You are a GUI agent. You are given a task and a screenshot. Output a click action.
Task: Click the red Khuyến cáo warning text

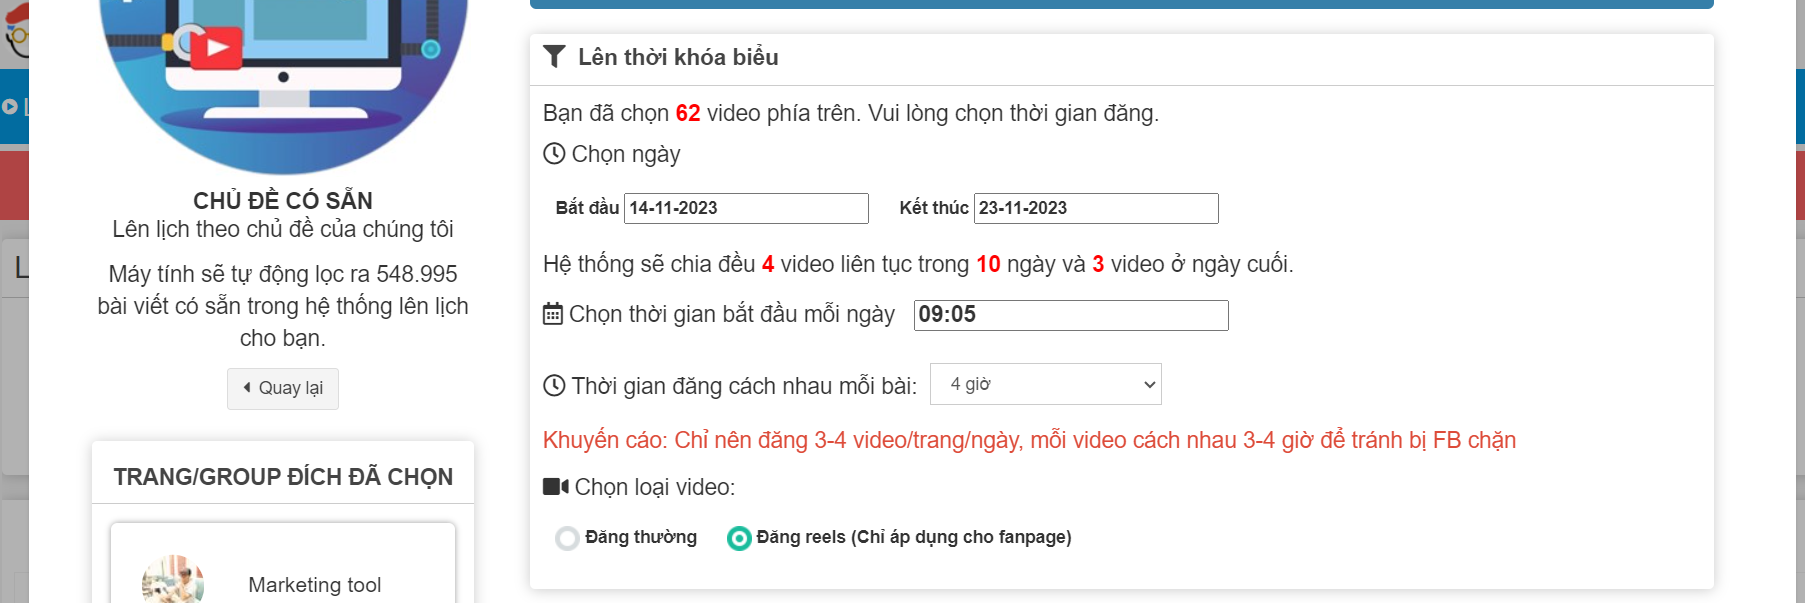(x=1029, y=440)
